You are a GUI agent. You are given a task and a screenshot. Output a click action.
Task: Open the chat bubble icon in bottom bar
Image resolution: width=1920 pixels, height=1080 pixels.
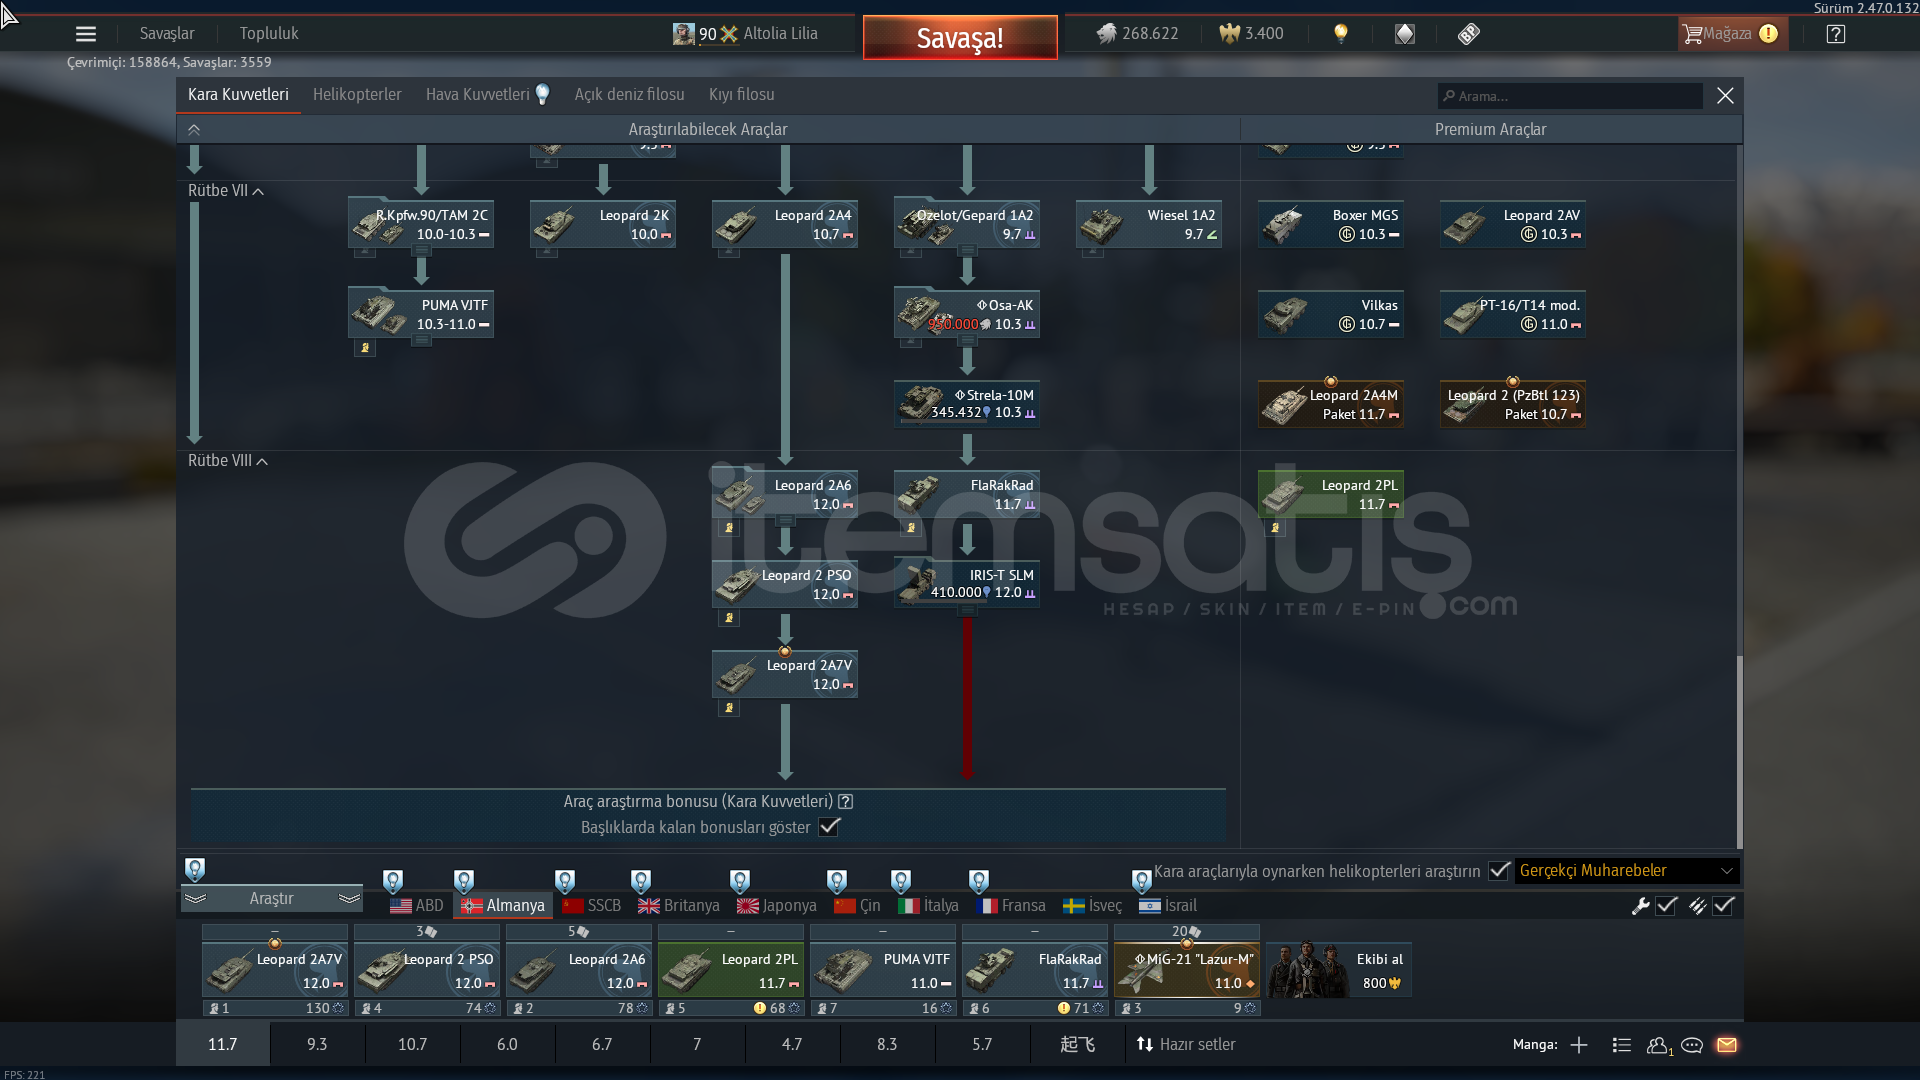pos(1692,1045)
